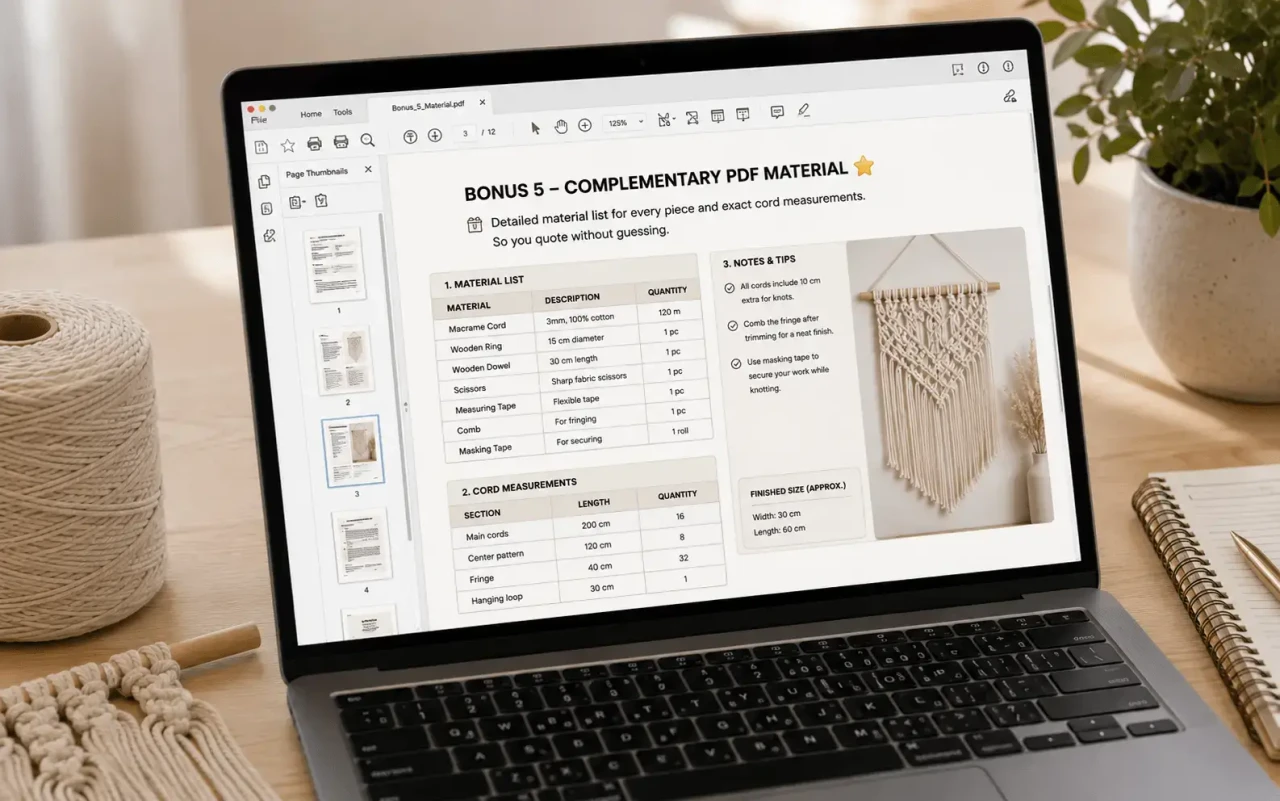This screenshot has height=801, width=1280.
Task: Open the bookmarks panel icon in left sidebar
Action: [266, 209]
